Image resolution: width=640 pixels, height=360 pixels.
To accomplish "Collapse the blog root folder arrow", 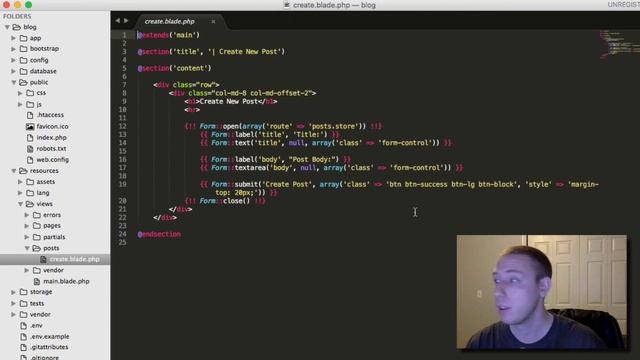I will (x=7, y=27).
